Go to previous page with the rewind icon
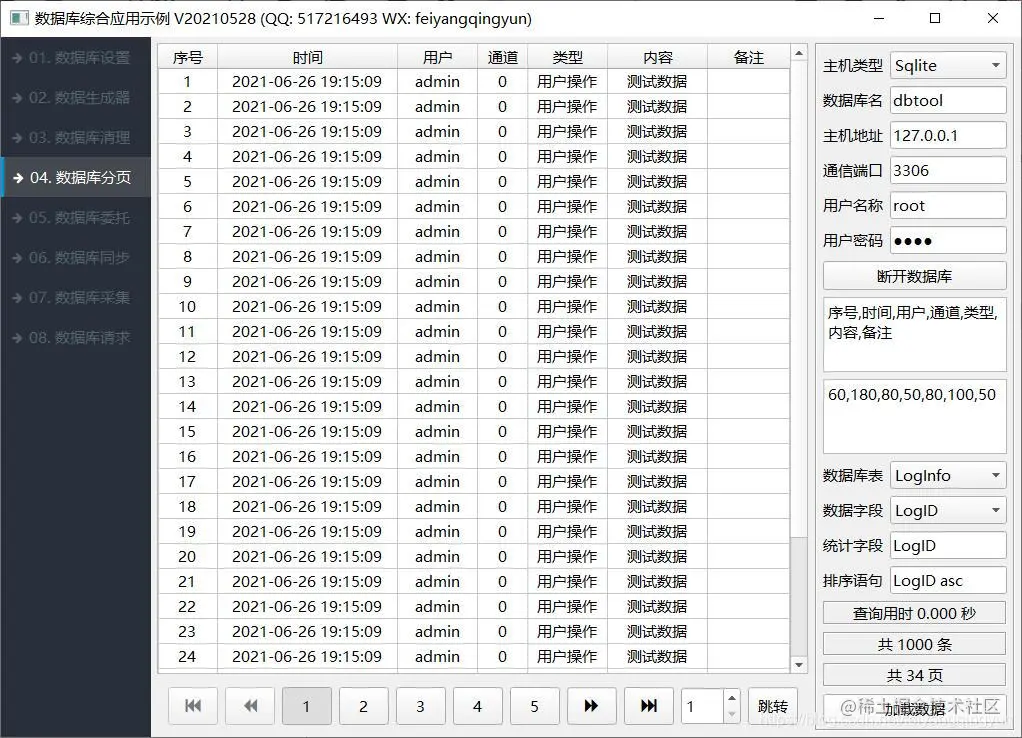This screenshot has height=738, width=1022. click(x=249, y=706)
